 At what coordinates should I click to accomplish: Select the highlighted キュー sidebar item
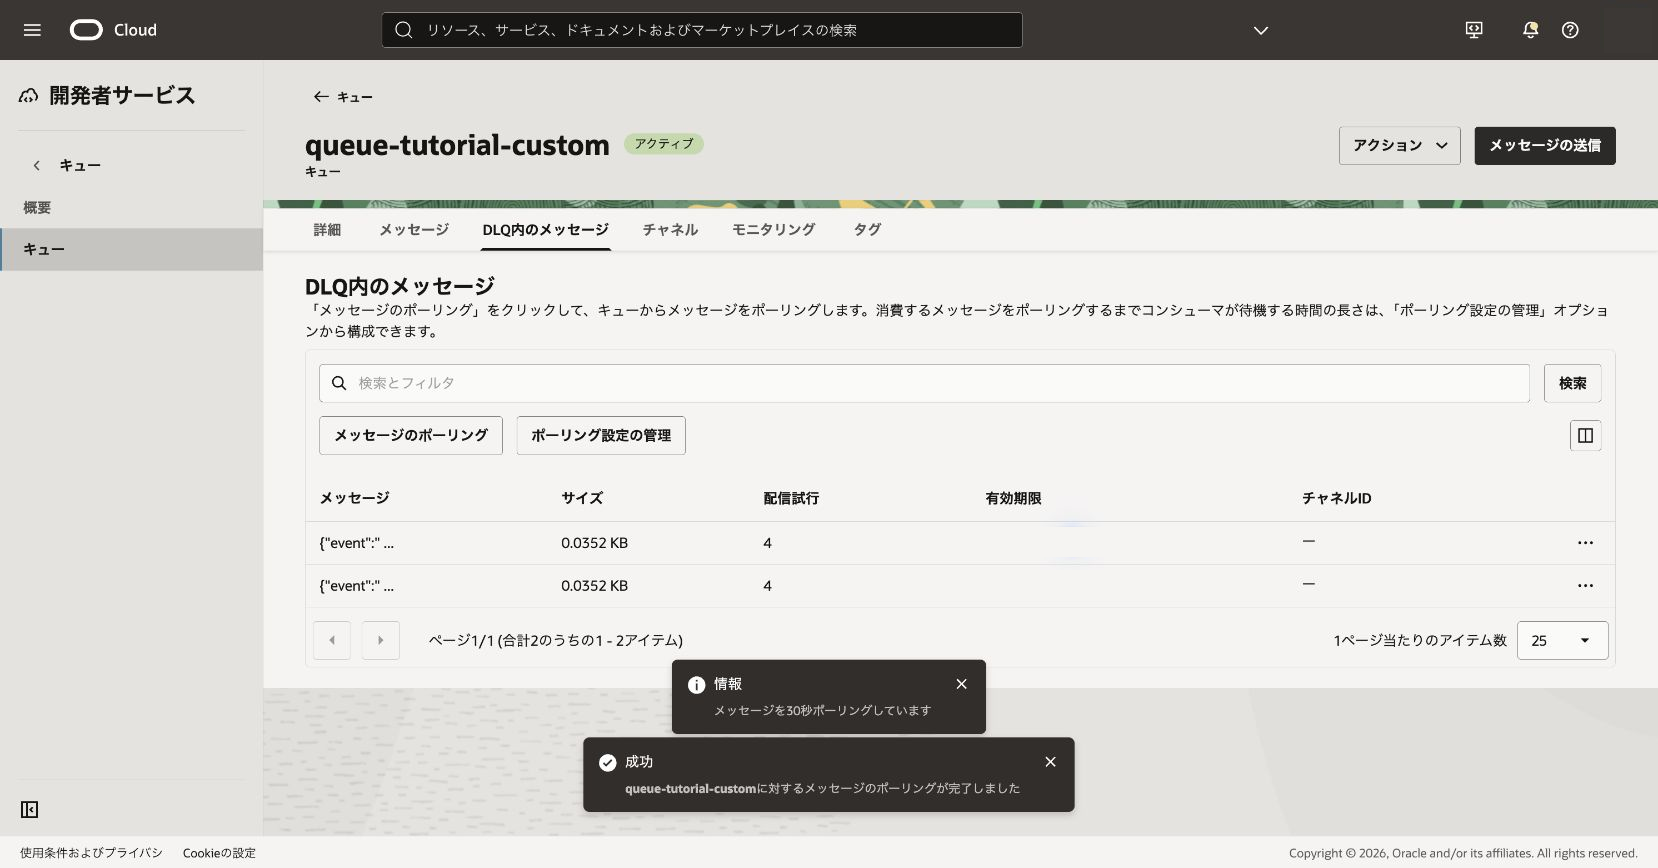pos(131,249)
